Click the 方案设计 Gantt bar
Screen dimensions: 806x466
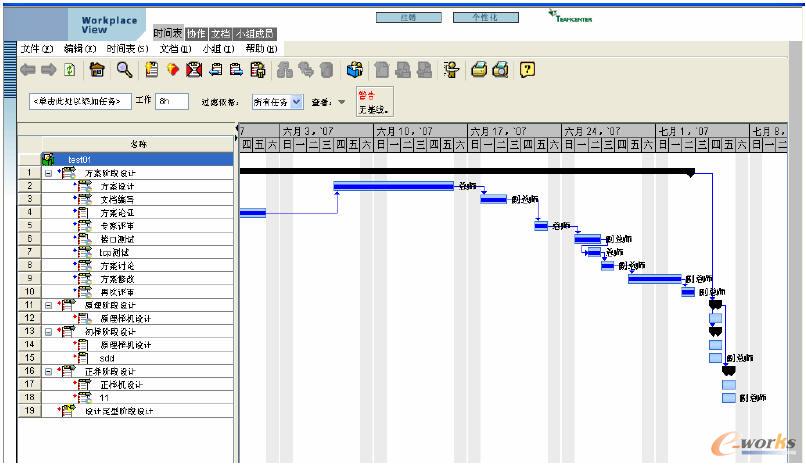pos(393,186)
